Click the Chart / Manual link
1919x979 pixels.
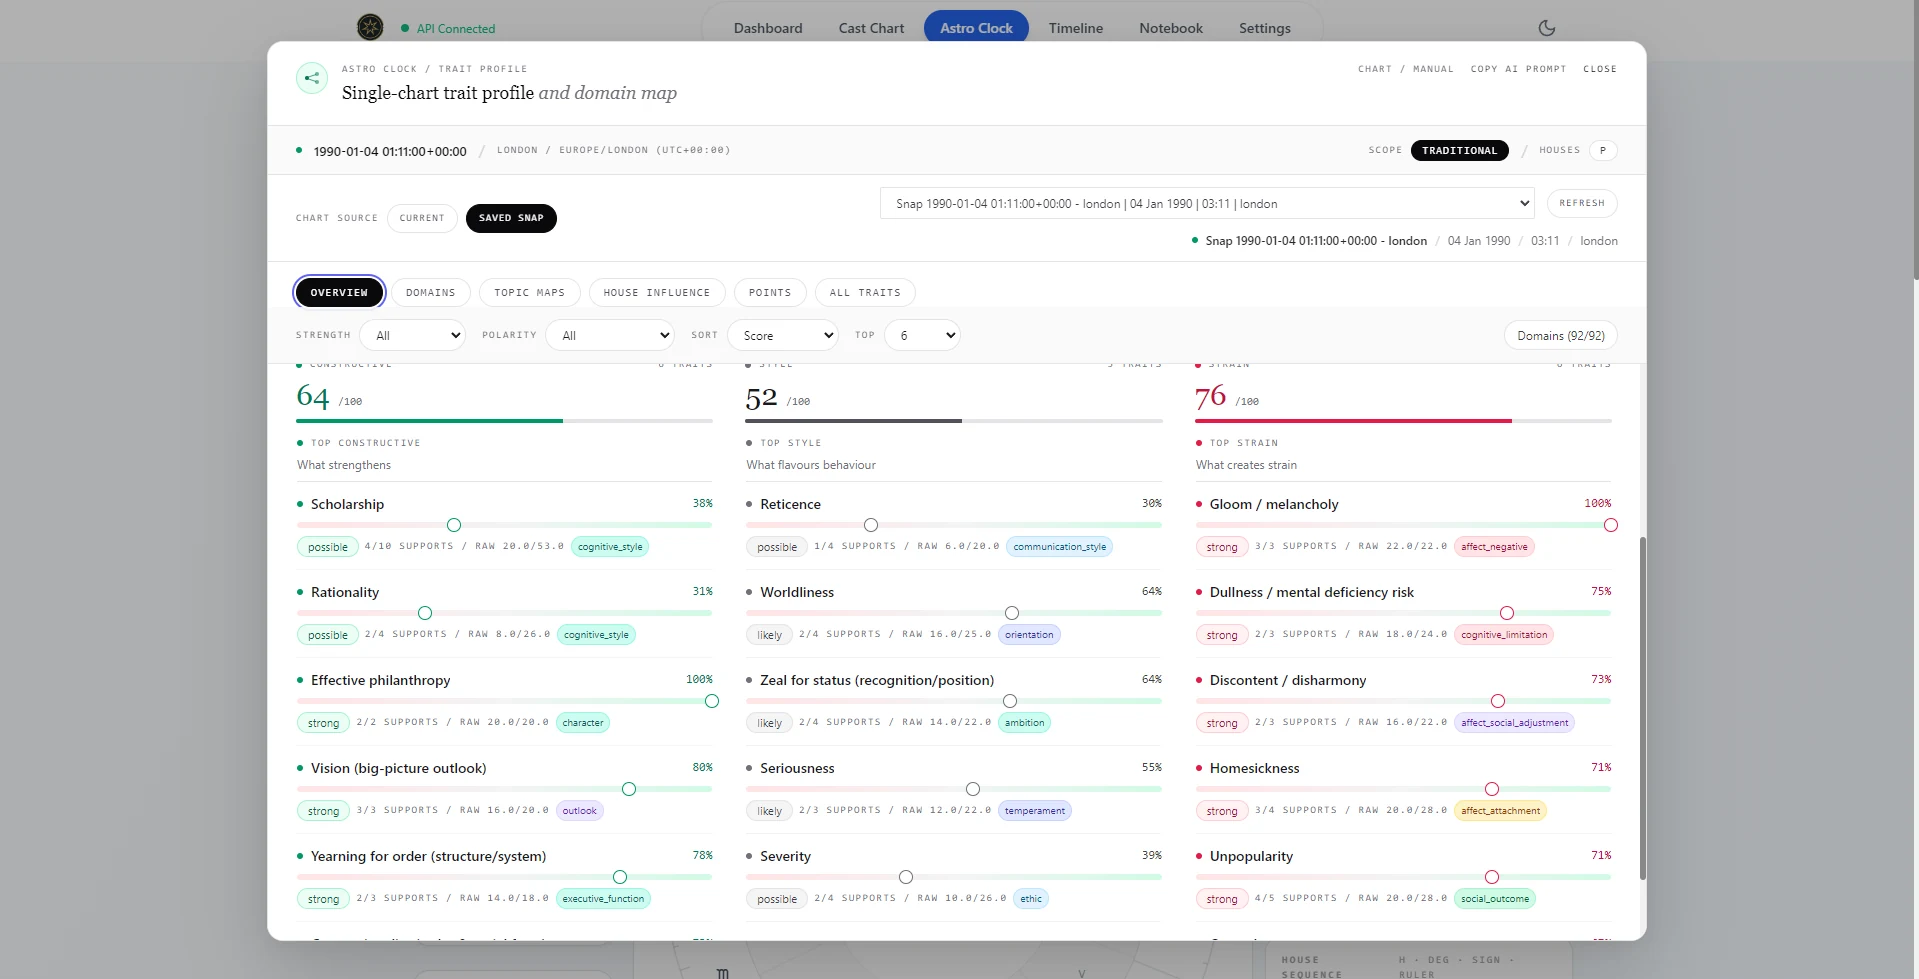tap(1406, 69)
